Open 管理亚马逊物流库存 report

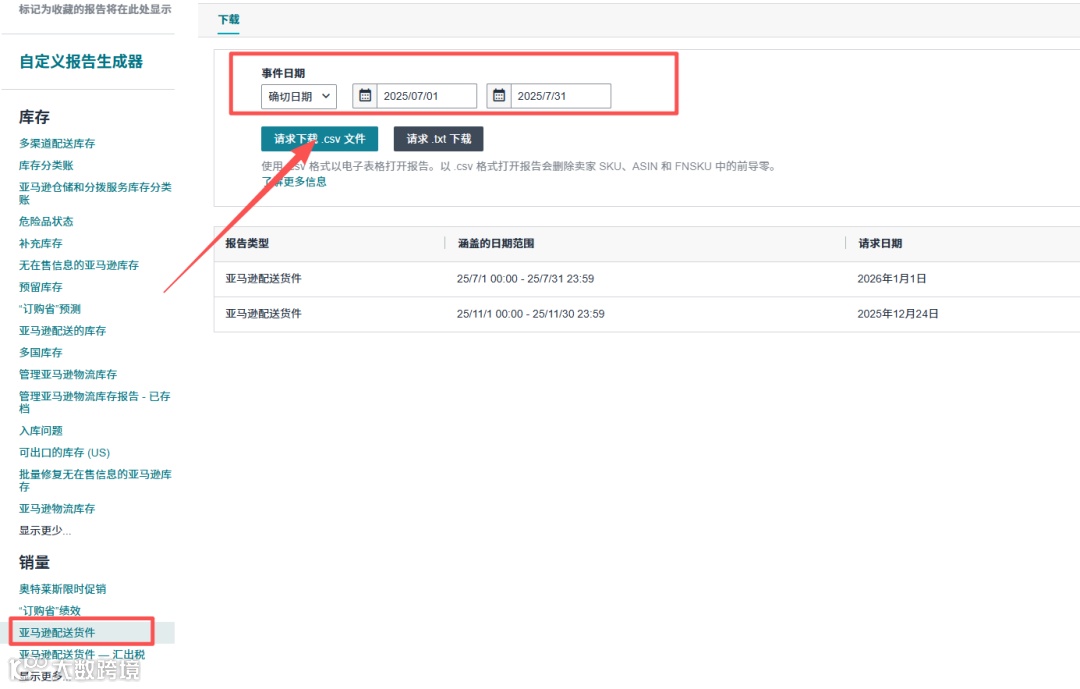click(68, 374)
